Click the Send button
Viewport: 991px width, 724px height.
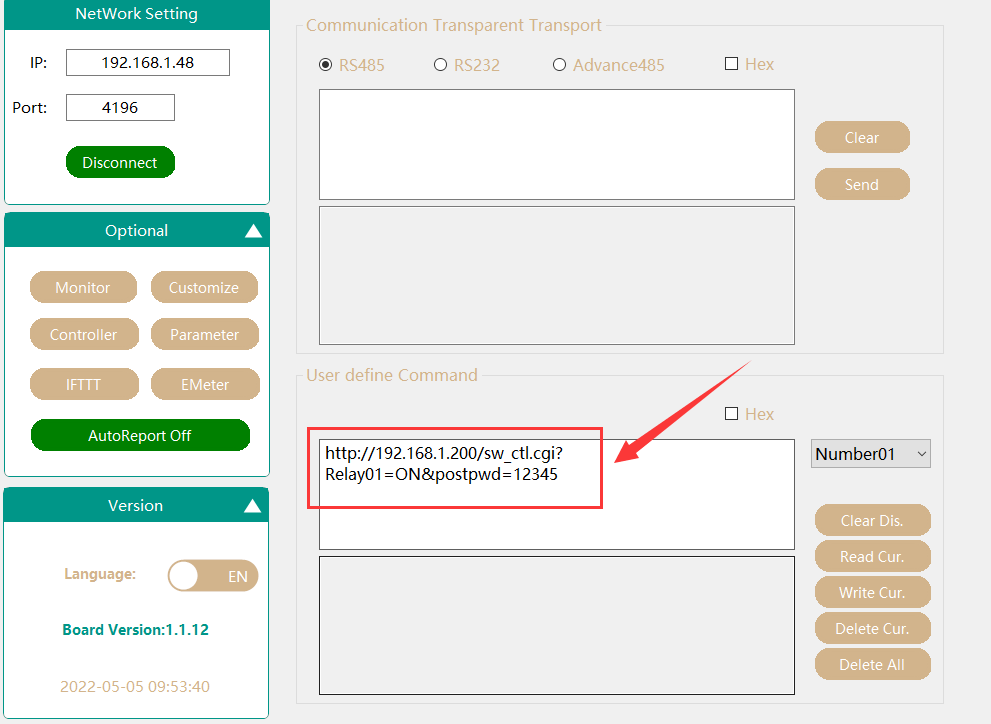click(x=861, y=184)
